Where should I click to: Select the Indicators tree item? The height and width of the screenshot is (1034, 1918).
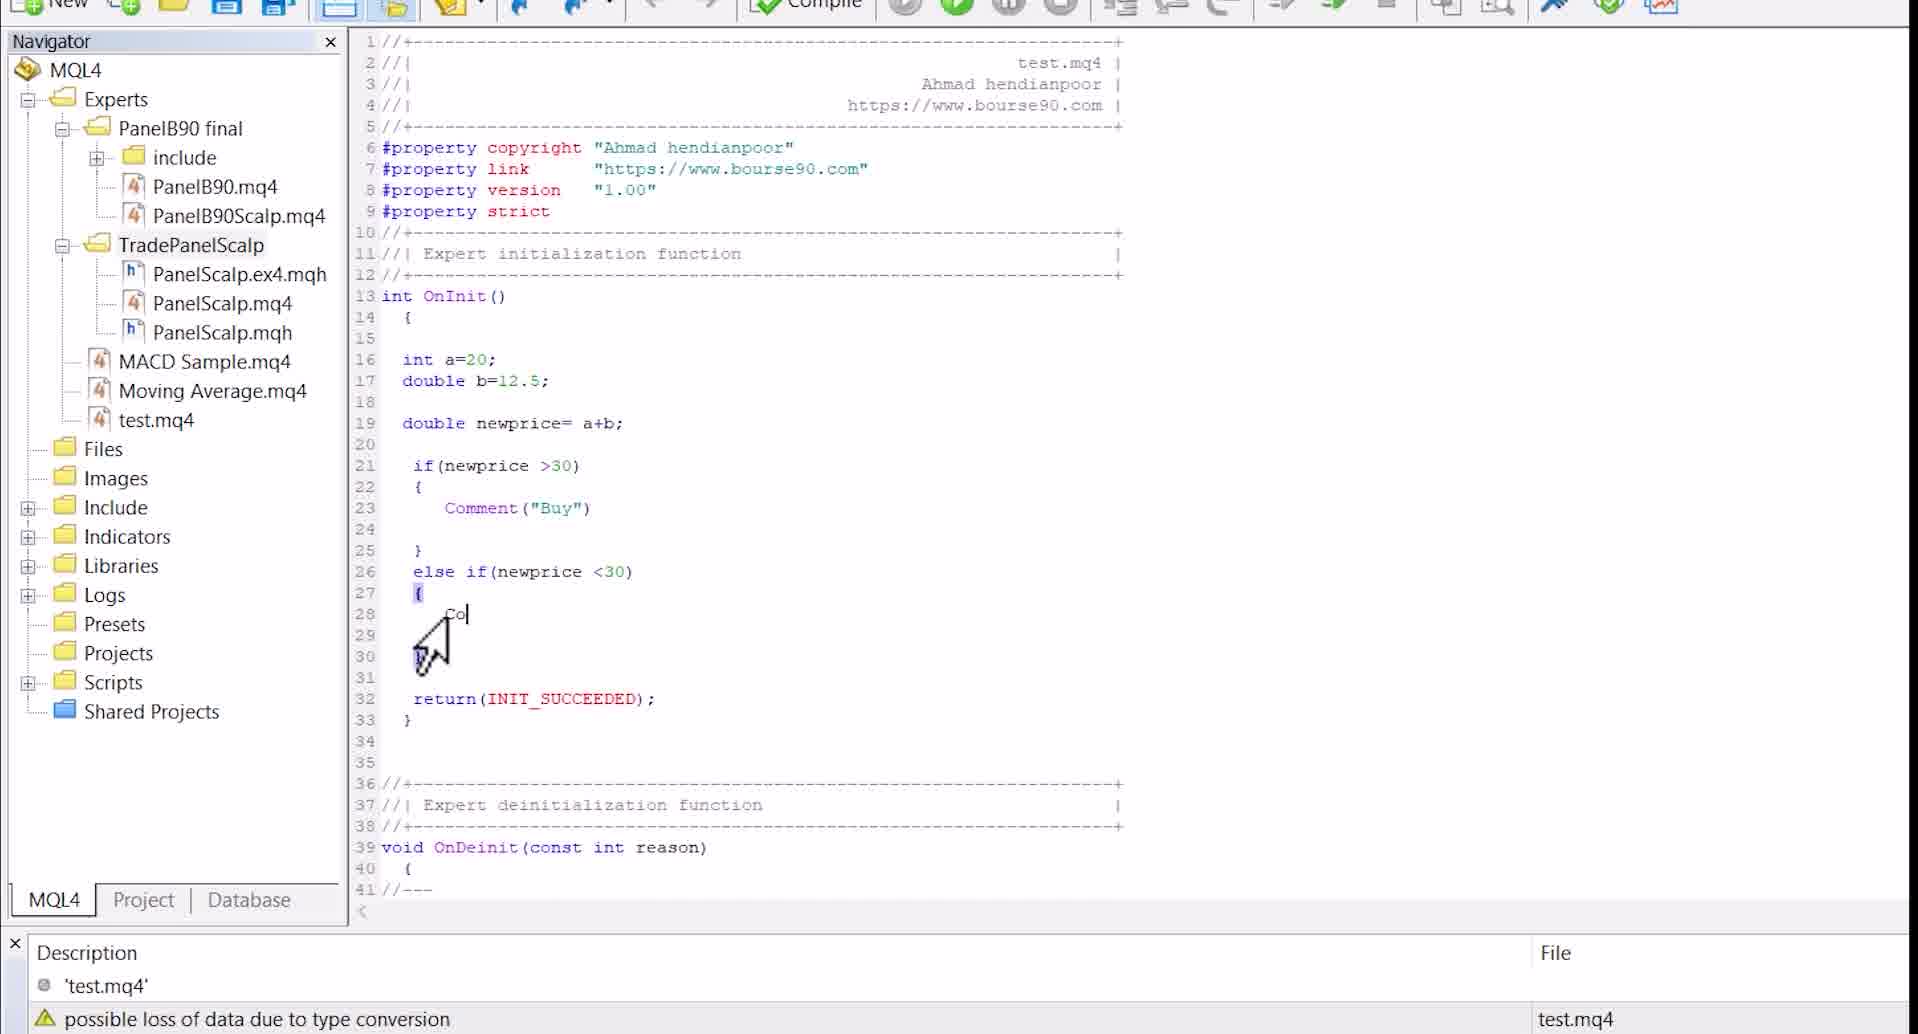(127, 537)
